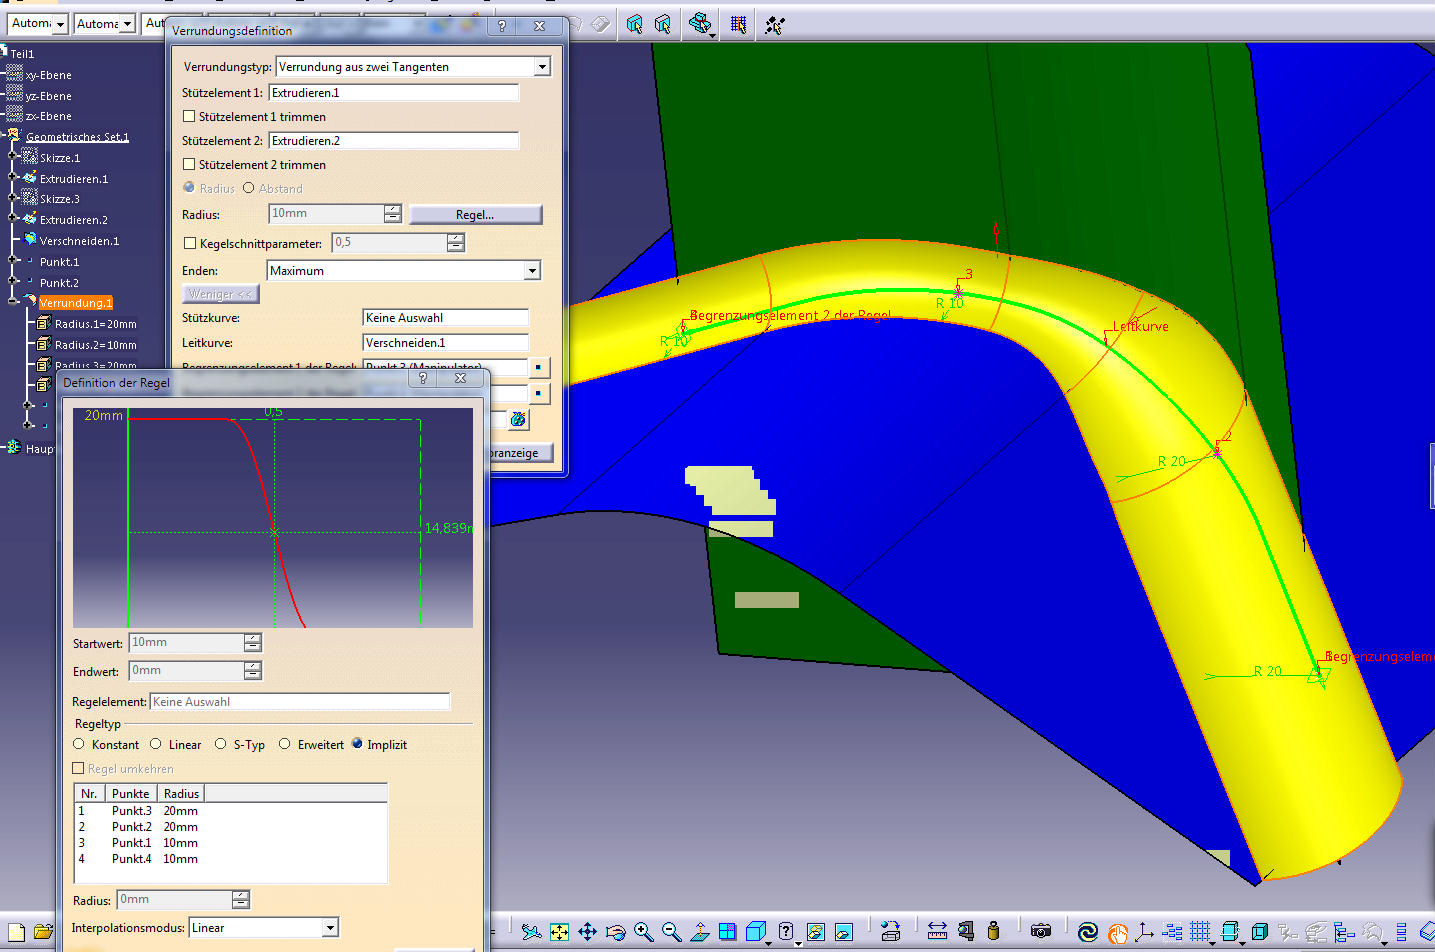The width and height of the screenshot is (1435, 952).
Task: Activate the Fly mode icon
Action: pyautogui.click(x=531, y=932)
